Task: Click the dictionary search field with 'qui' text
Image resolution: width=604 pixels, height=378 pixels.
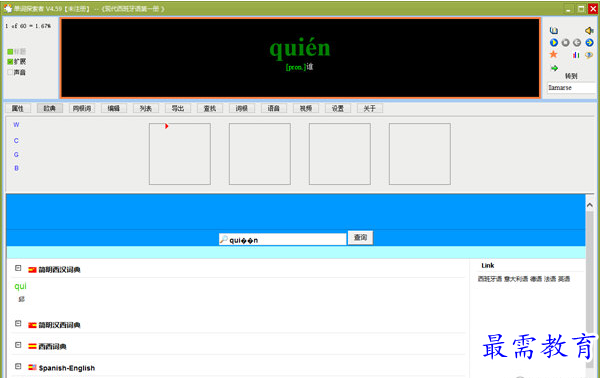Action: pyautogui.click(x=282, y=239)
